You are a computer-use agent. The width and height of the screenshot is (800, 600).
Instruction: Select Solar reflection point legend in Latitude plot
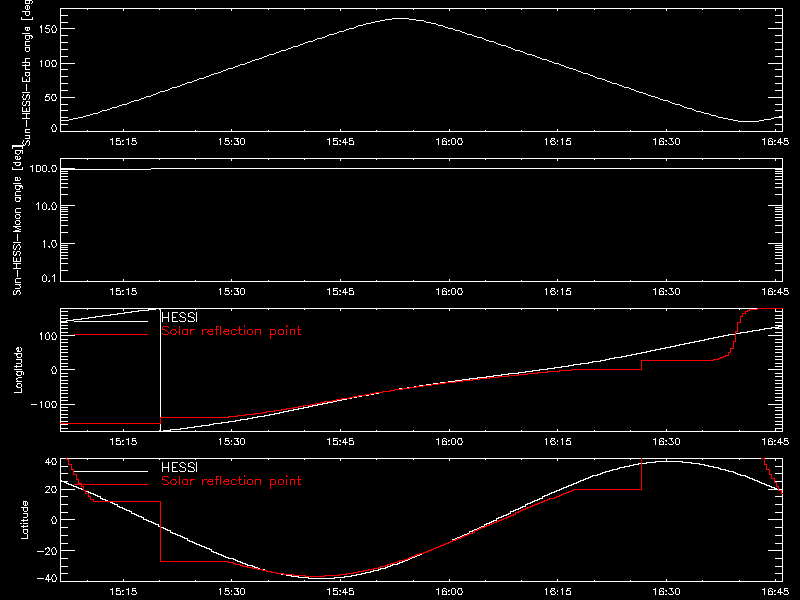tap(231, 481)
